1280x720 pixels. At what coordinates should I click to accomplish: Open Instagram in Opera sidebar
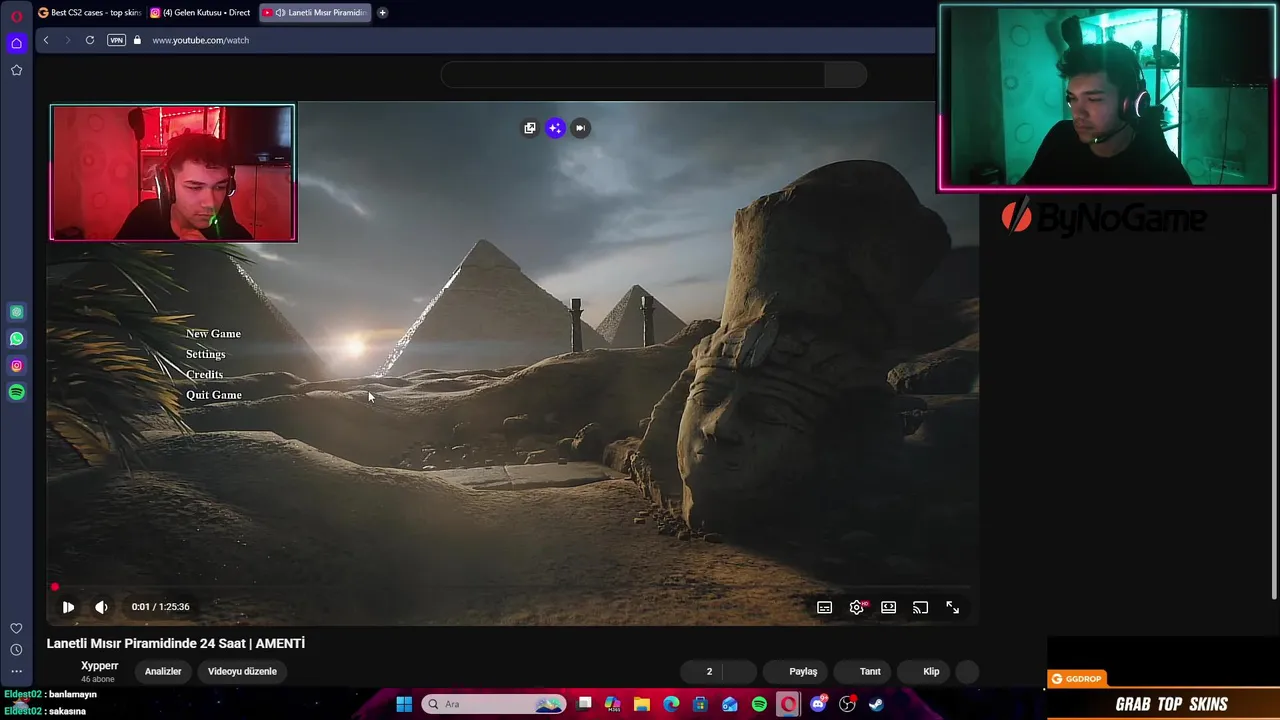[16, 366]
